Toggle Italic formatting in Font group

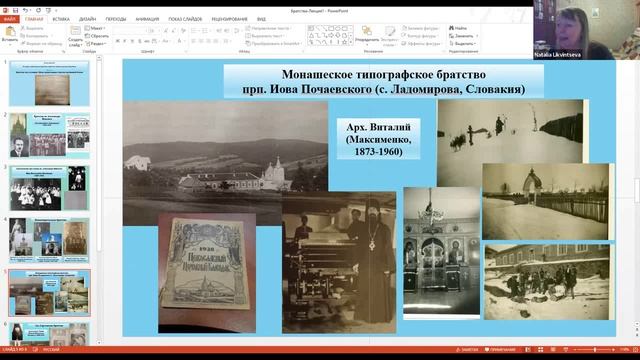click(x=124, y=41)
